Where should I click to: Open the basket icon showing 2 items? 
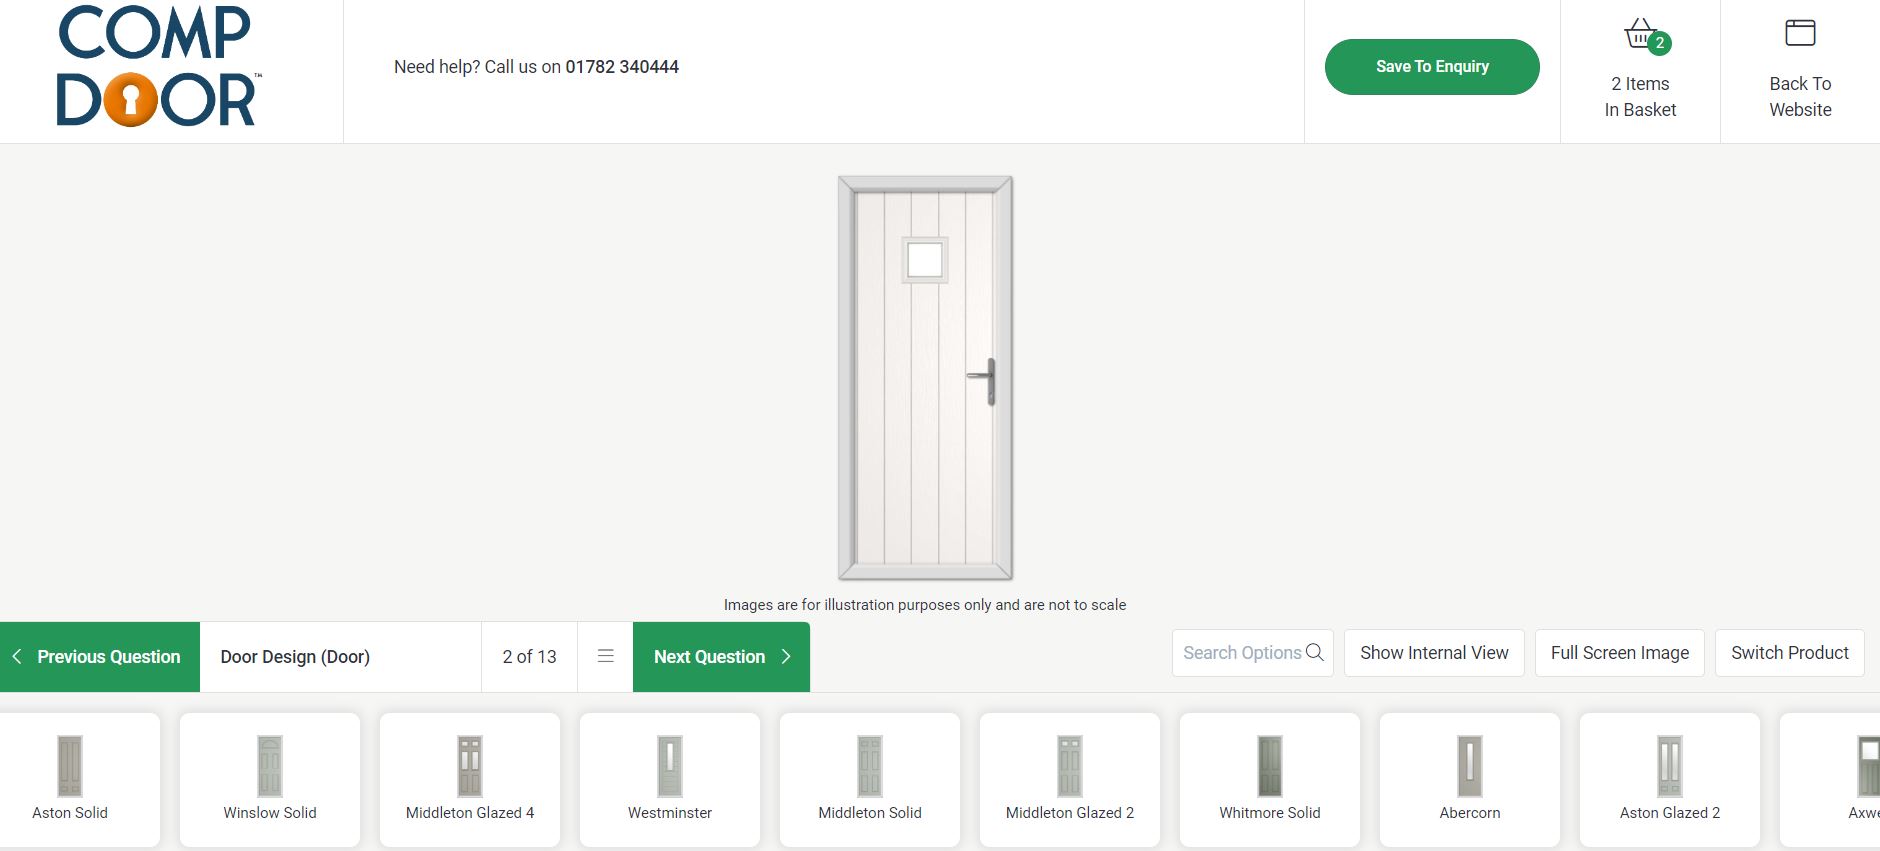(1639, 33)
